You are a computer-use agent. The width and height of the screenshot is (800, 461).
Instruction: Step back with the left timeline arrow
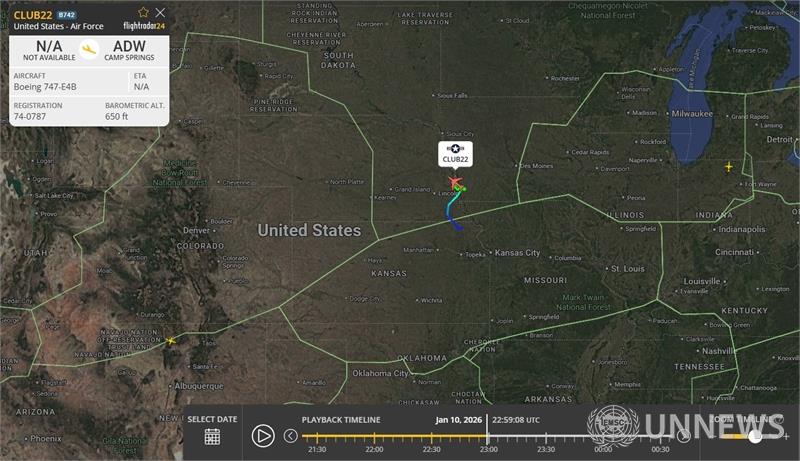(290, 436)
